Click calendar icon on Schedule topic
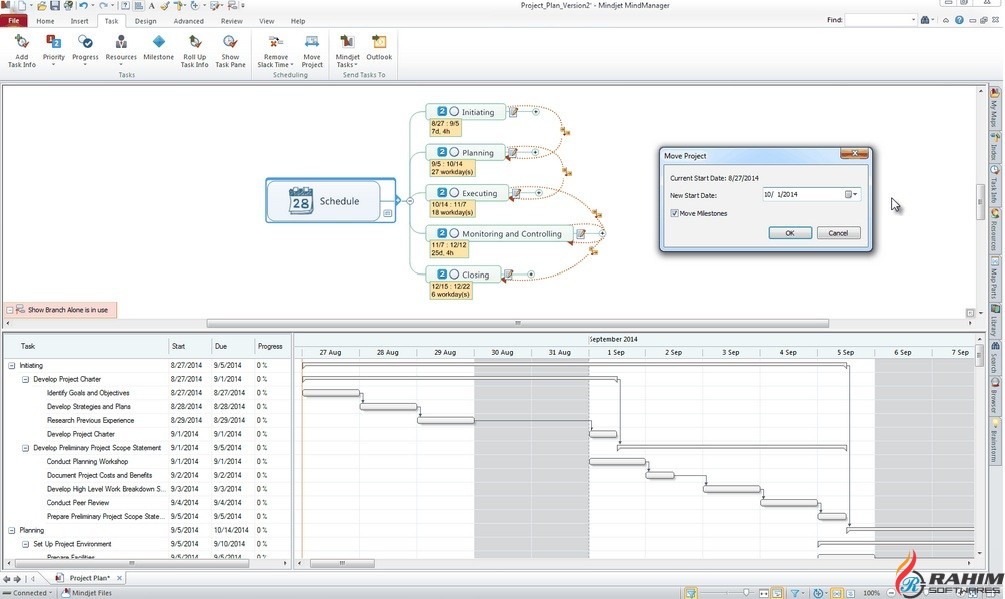 tap(301, 201)
